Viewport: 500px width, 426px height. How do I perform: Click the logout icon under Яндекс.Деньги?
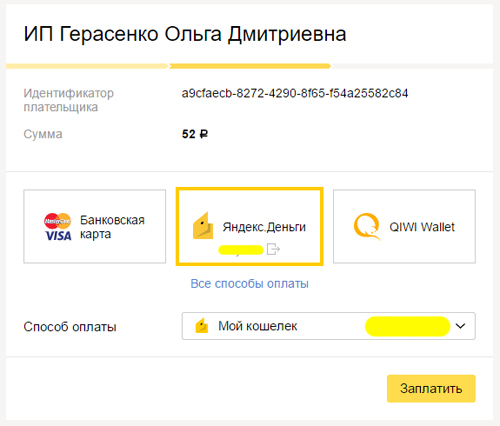[273, 249]
